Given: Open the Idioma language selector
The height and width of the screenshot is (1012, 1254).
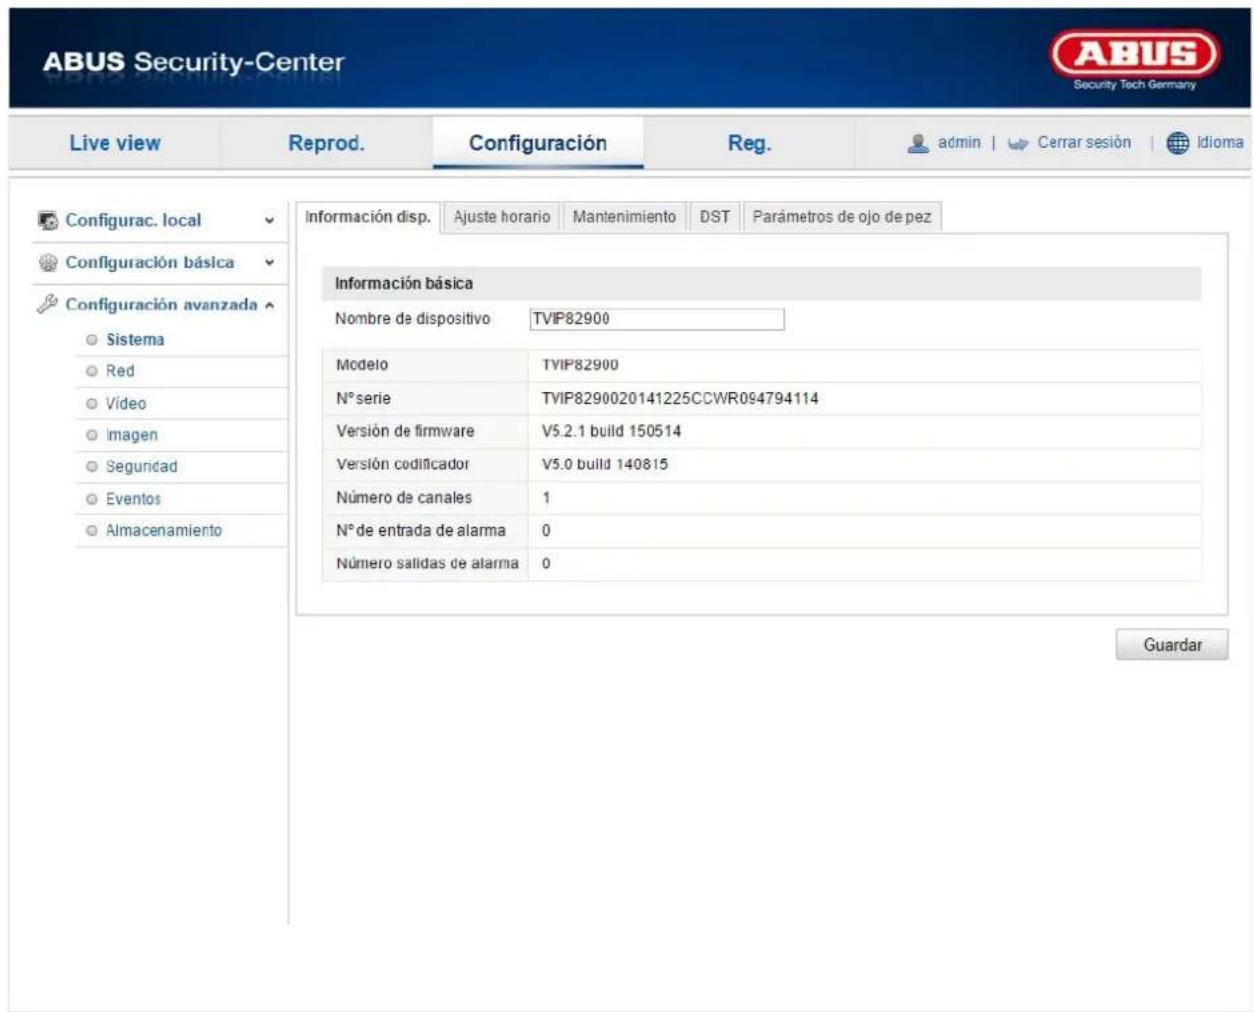Looking at the screenshot, I should 1220,143.
